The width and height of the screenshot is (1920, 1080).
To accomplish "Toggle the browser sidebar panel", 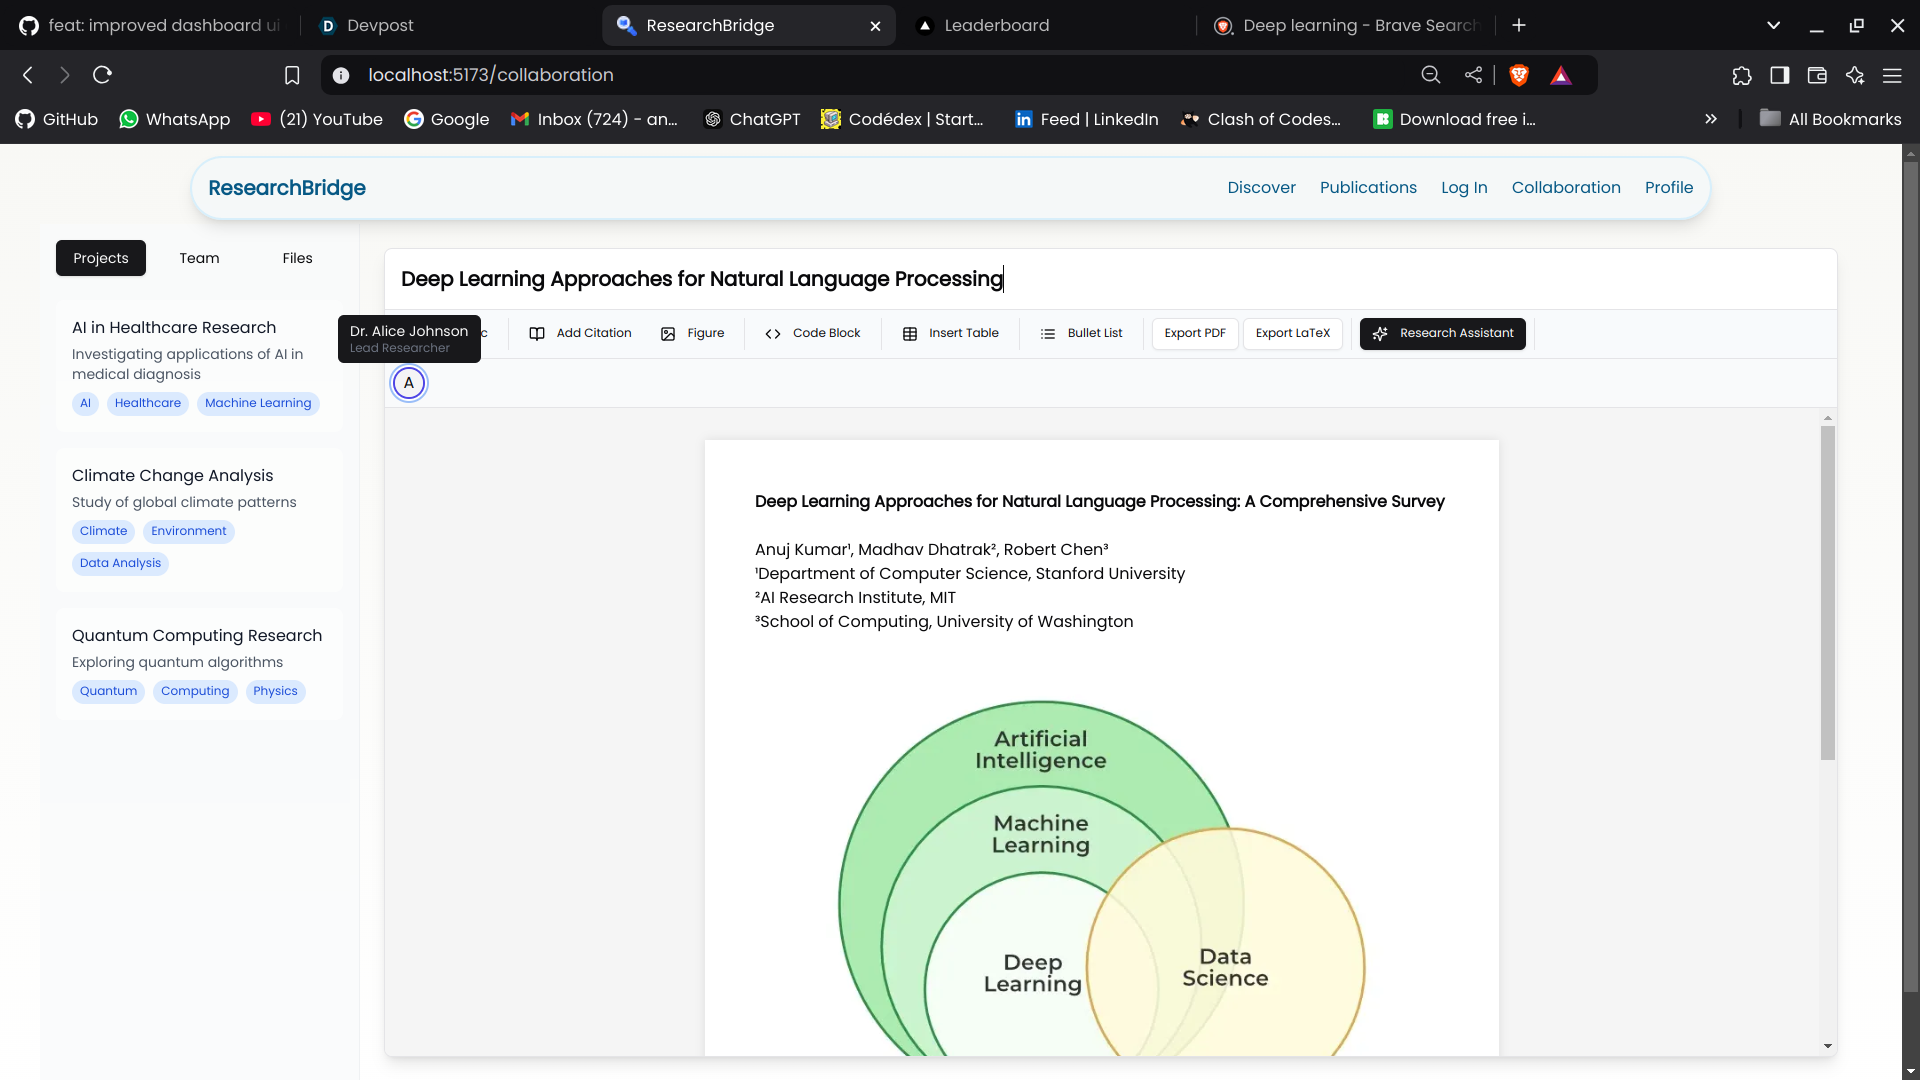I will 1779,75.
